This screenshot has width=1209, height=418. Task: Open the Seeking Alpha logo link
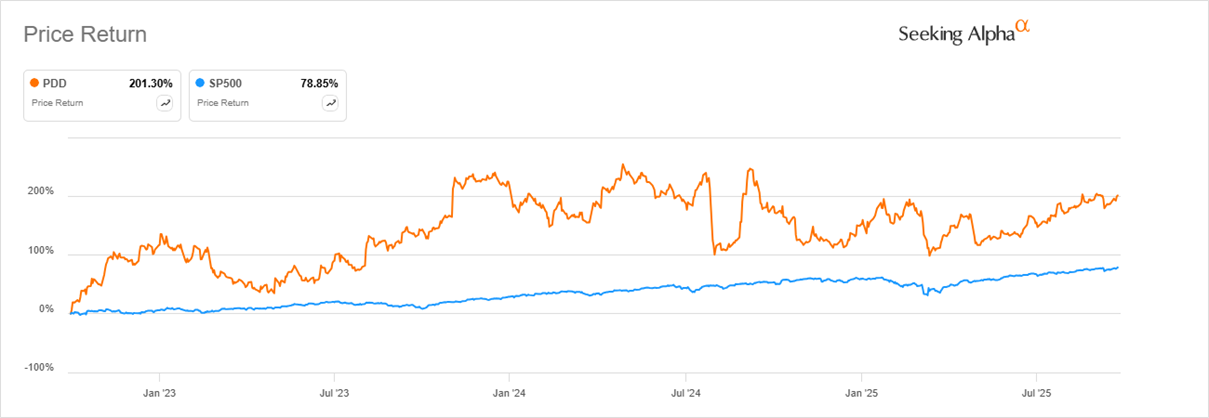[958, 34]
